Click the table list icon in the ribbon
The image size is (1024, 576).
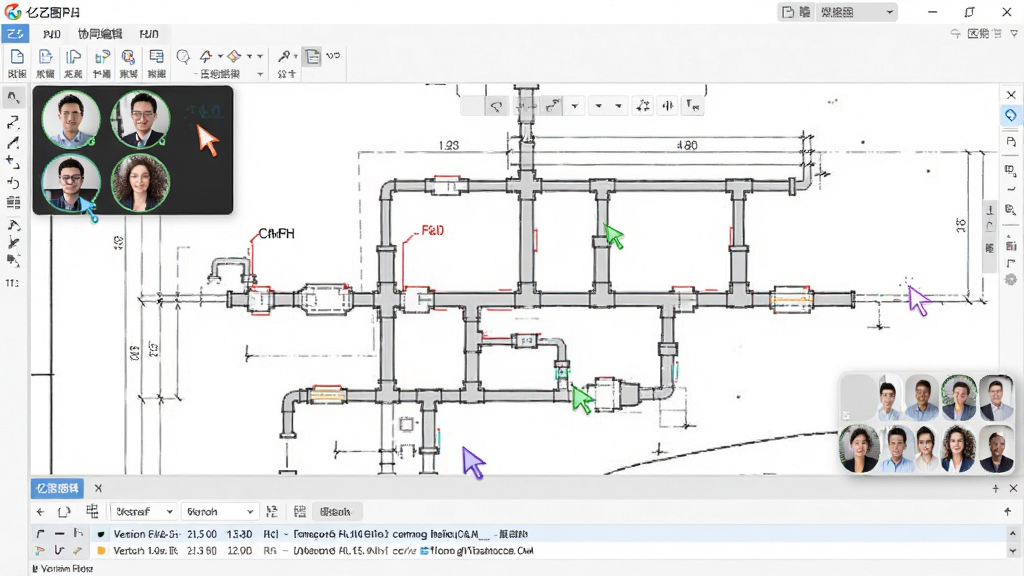[156, 57]
